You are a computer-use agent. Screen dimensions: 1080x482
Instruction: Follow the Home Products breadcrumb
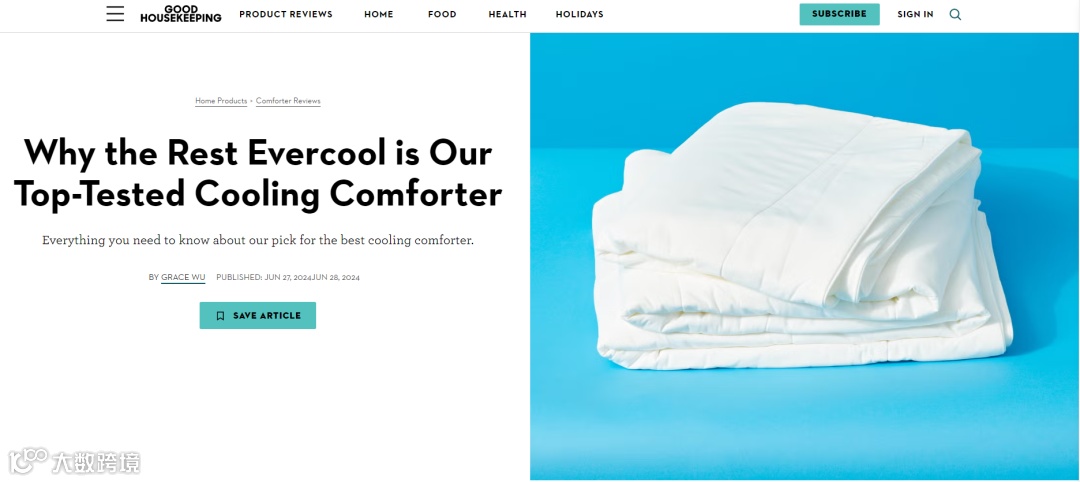pyautogui.click(x=221, y=101)
